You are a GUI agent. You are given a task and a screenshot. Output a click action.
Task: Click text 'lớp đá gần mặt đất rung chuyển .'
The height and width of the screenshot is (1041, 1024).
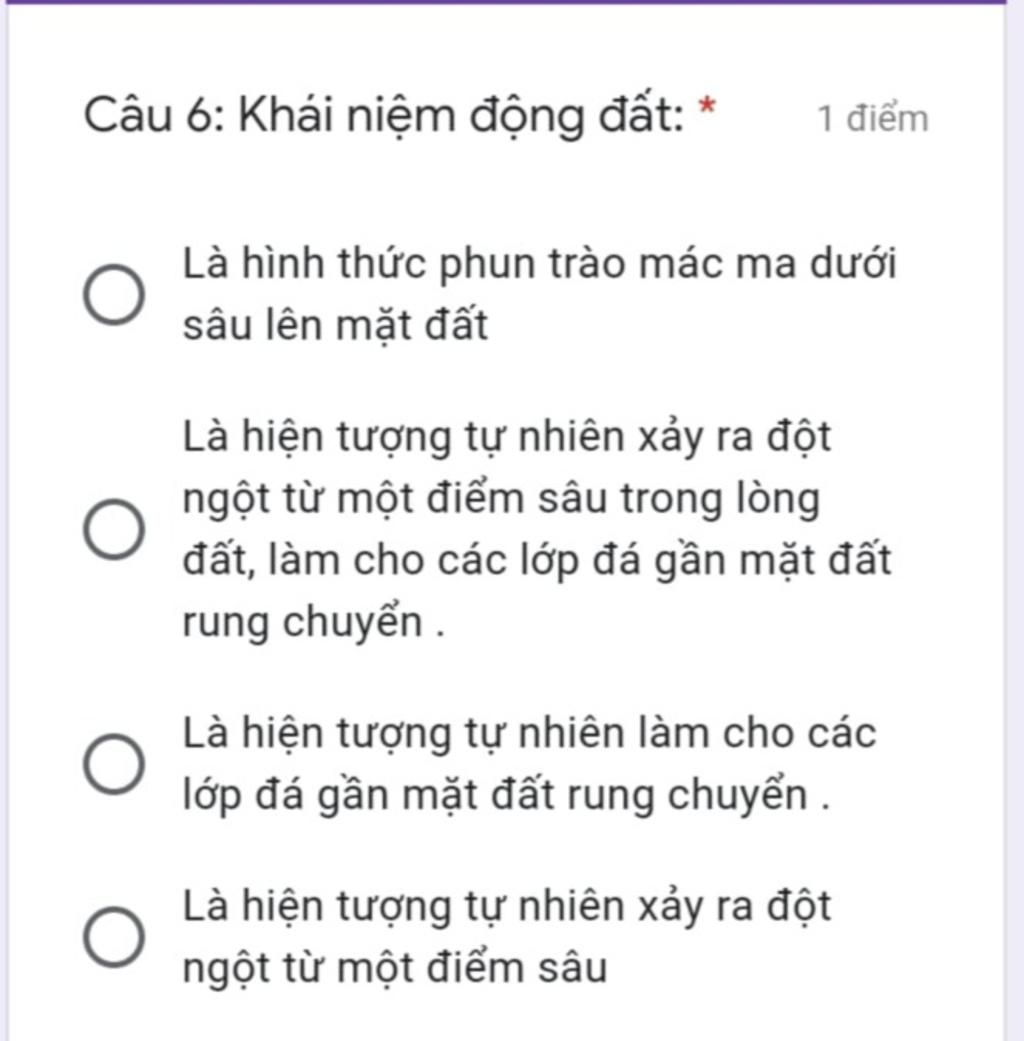506,795
